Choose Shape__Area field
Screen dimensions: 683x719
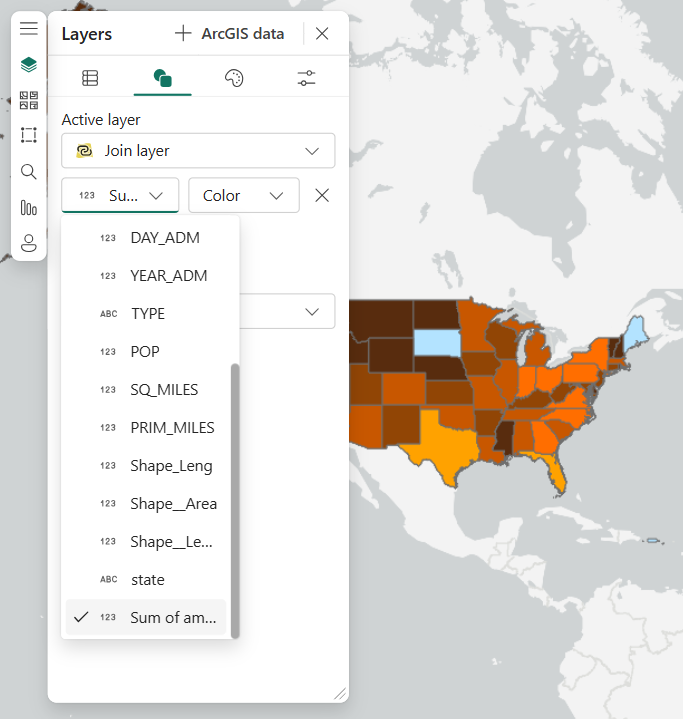click(146, 504)
